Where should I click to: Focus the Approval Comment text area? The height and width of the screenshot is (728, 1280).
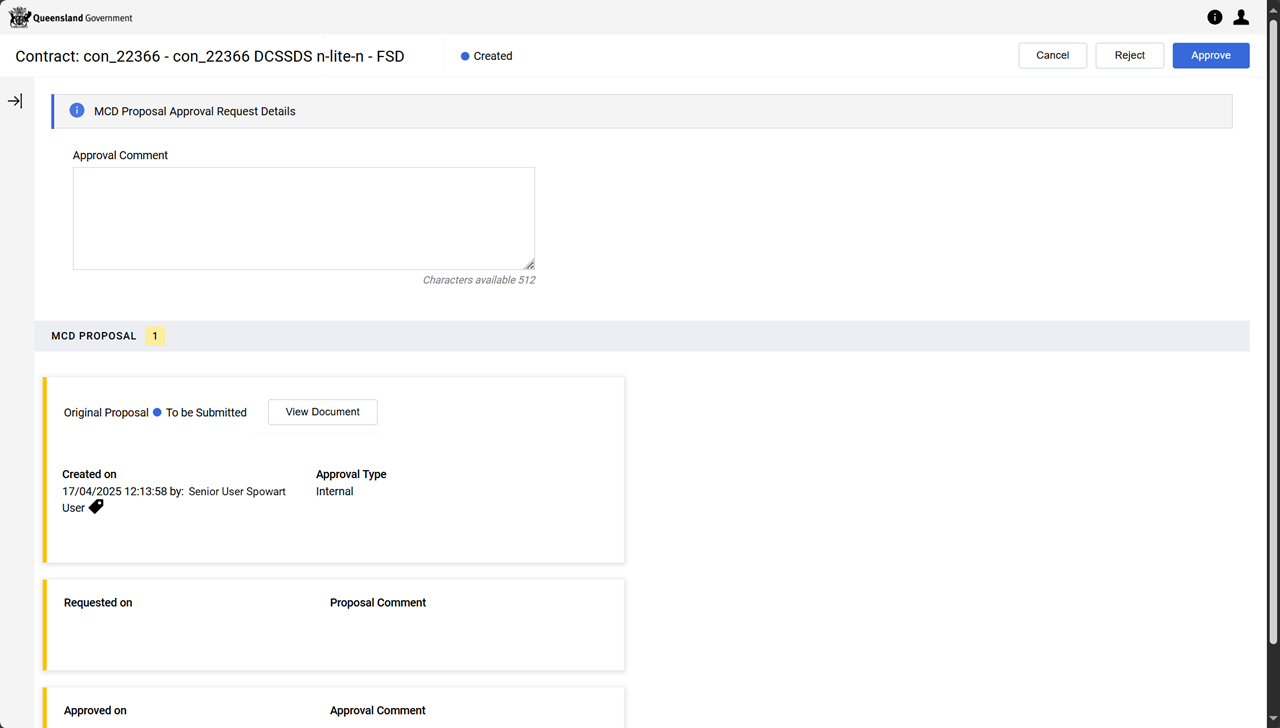tap(303, 218)
